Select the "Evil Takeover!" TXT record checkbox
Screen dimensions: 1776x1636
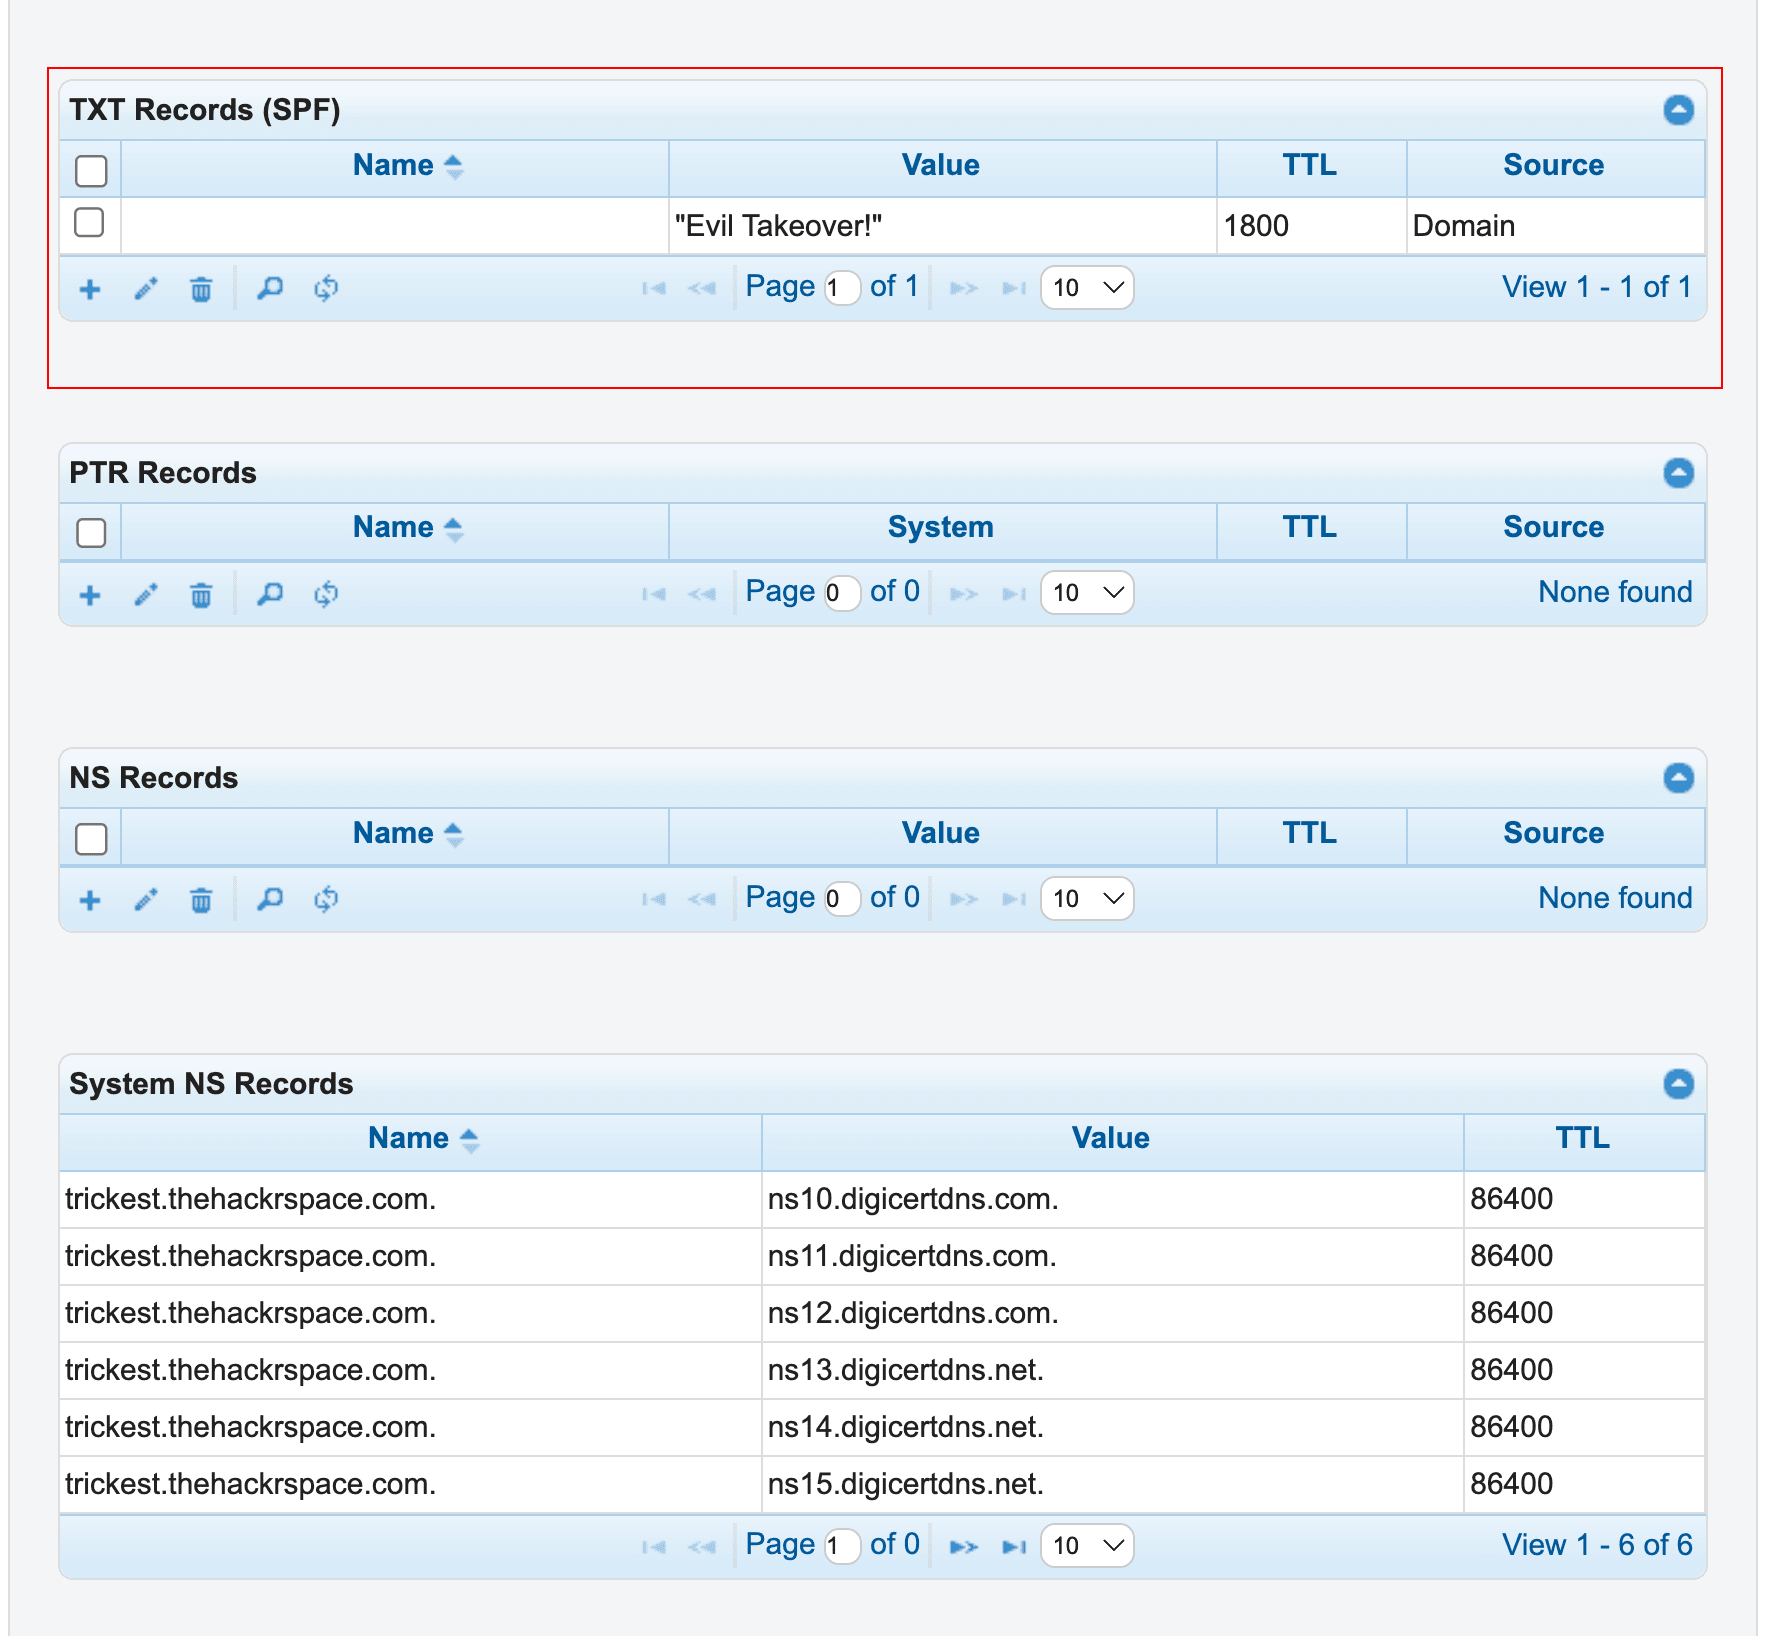tap(90, 222)
